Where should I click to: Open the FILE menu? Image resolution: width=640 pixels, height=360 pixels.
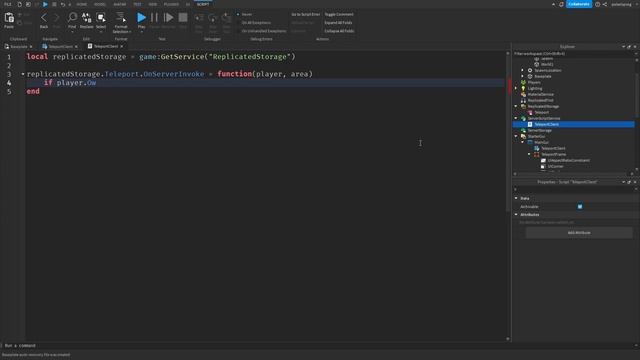point(8,4)
